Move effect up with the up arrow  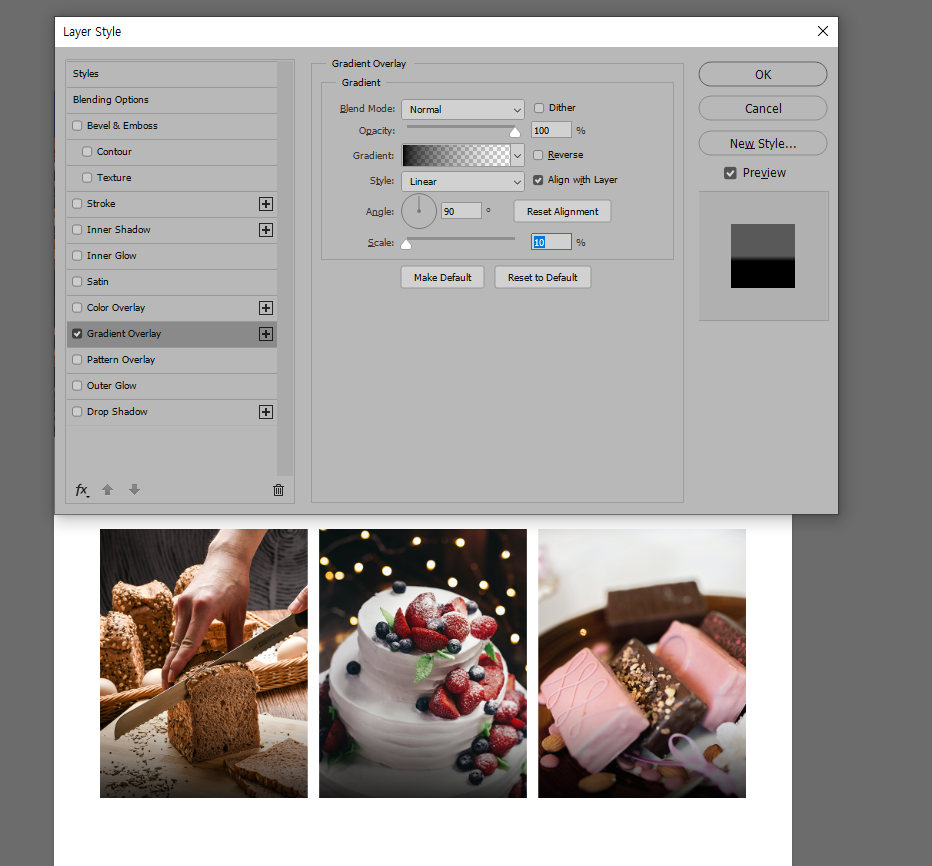[x=107, y=490]
